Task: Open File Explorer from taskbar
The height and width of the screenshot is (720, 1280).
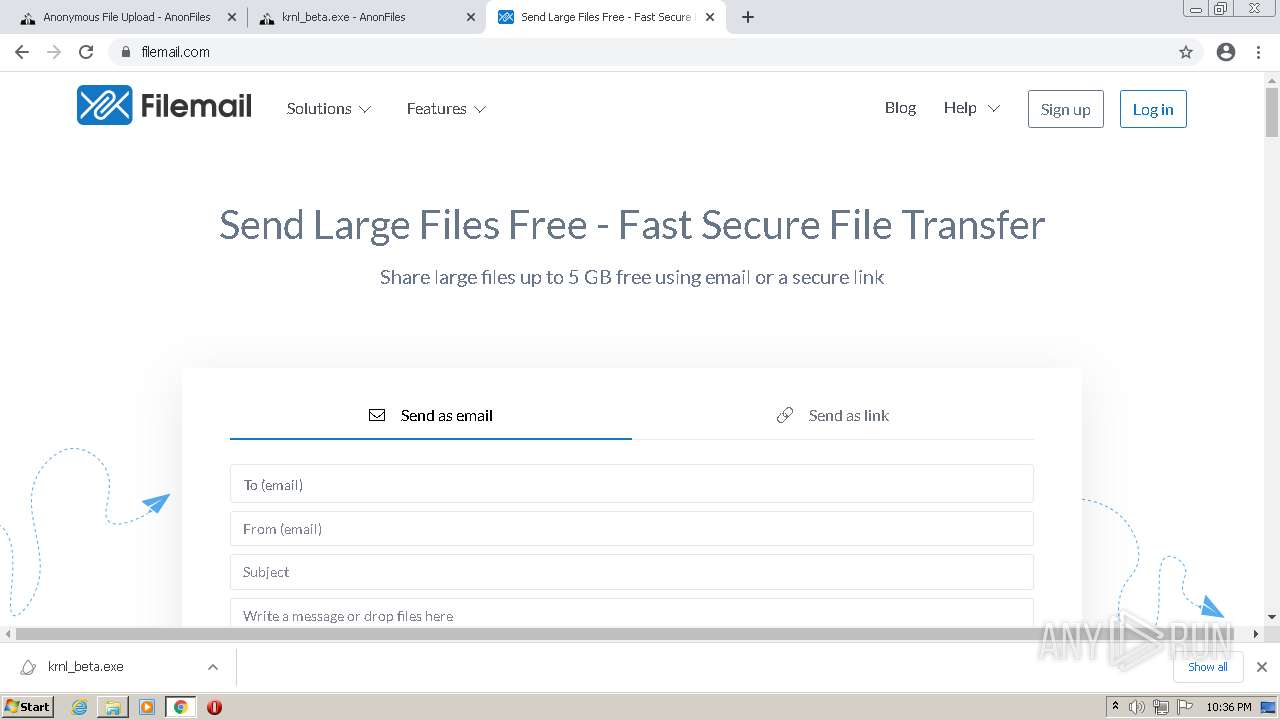Action: [113, 707]
